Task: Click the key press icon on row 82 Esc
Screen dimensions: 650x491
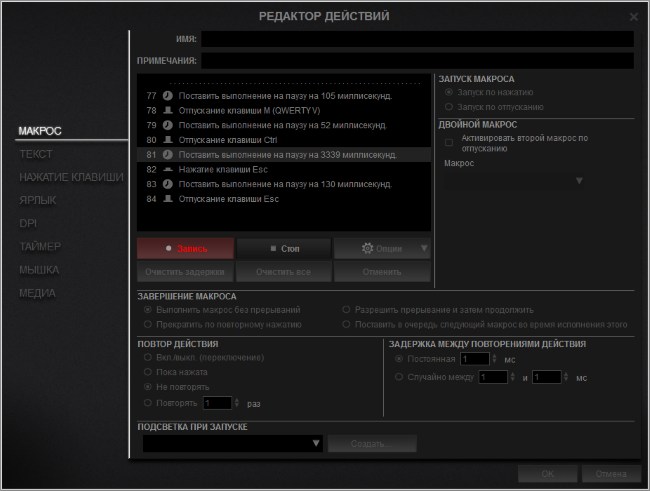Action: (168, 171)
